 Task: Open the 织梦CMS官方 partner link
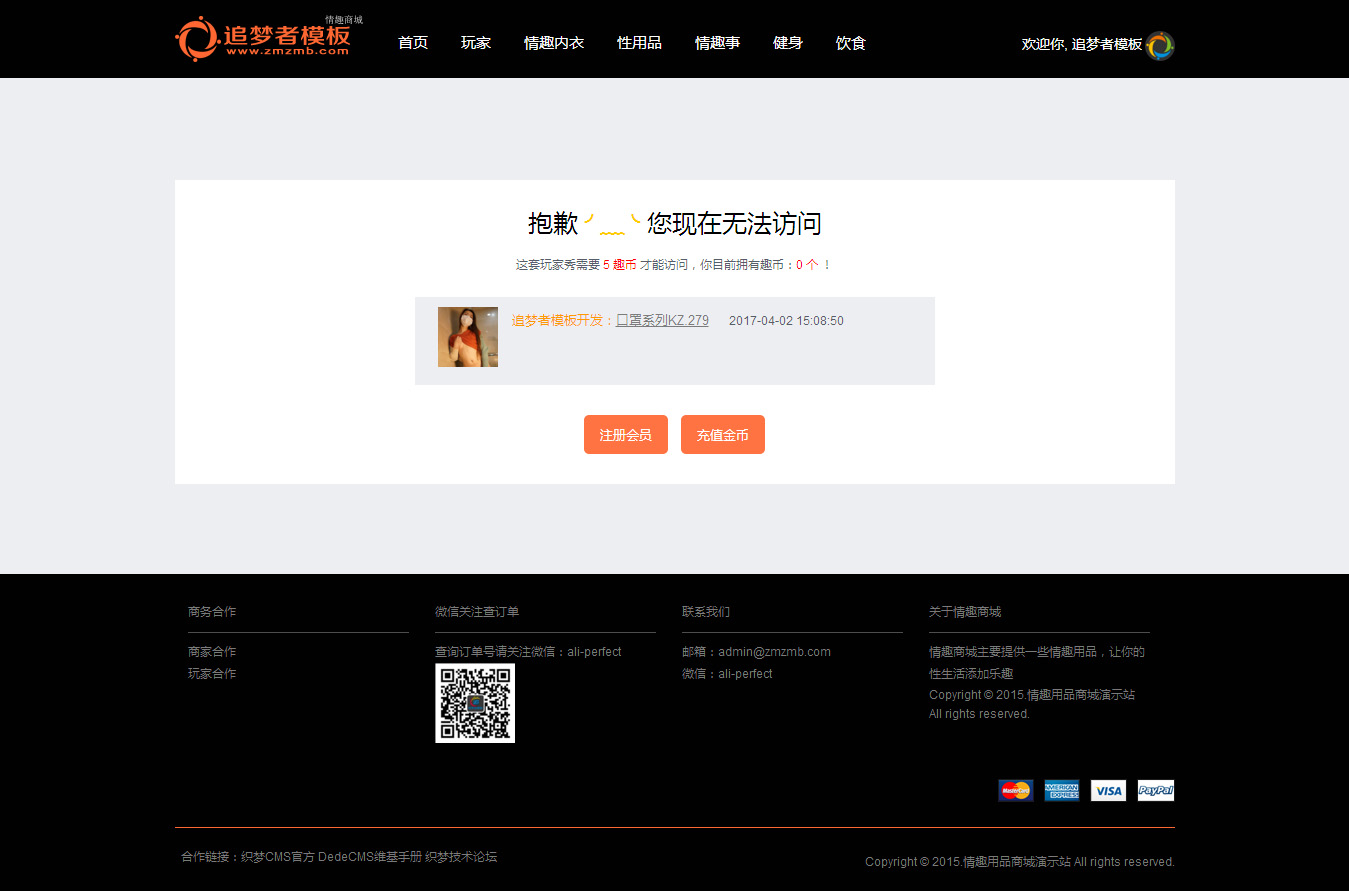click(x=277, y=857)
